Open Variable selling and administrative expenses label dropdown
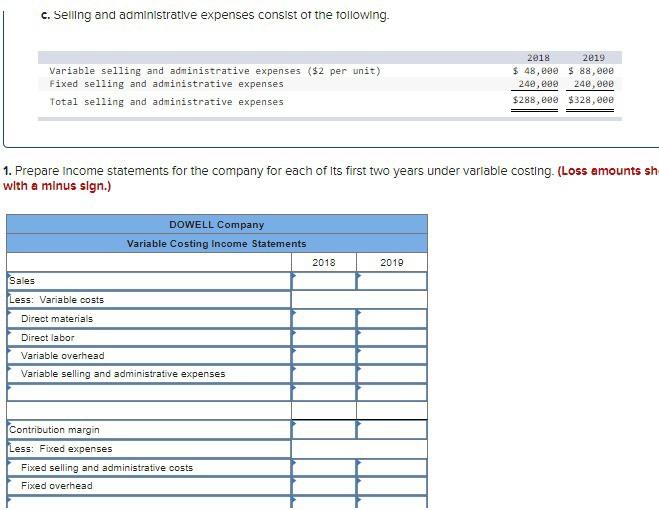 click(x=149, y=374)
